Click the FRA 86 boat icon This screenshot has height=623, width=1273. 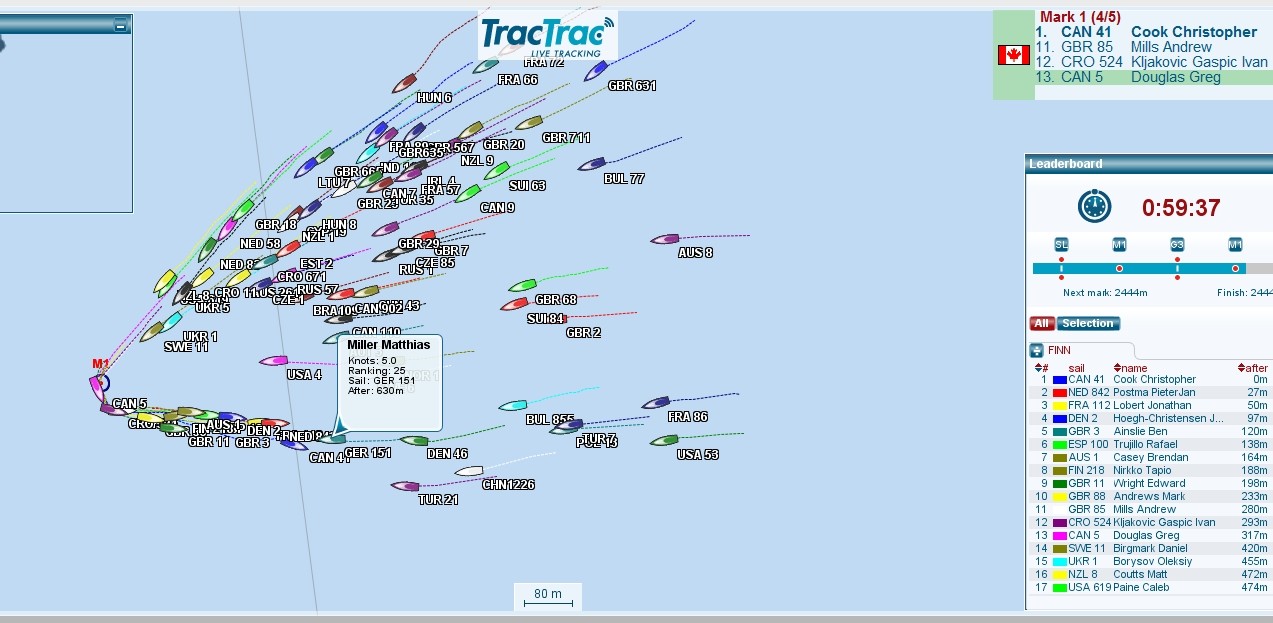[x=656, y=403]
